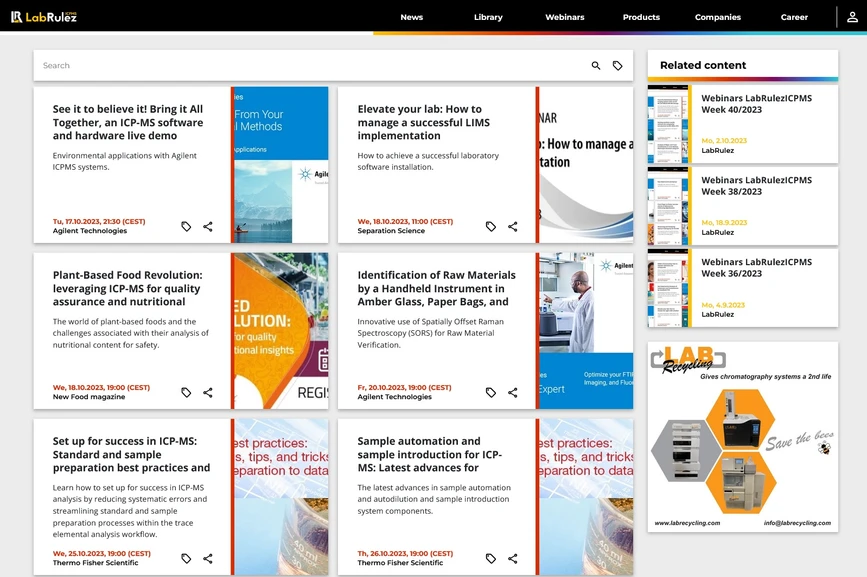The image size is (867, 577).
Task: Open 'Sample automation and sample introduction' title
Action: [430, 454]
